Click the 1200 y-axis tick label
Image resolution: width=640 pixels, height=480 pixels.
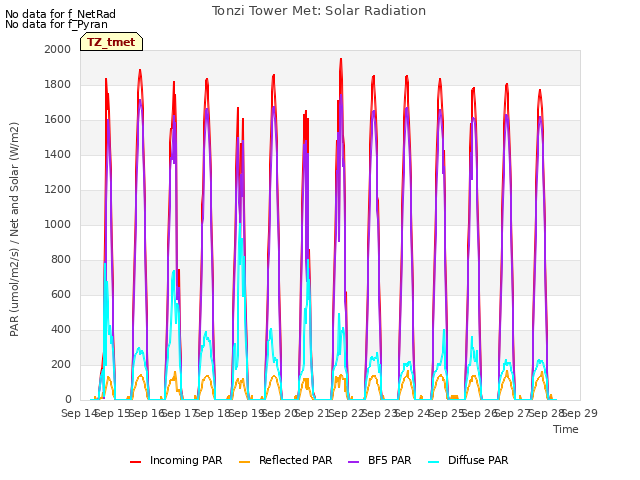58,189
